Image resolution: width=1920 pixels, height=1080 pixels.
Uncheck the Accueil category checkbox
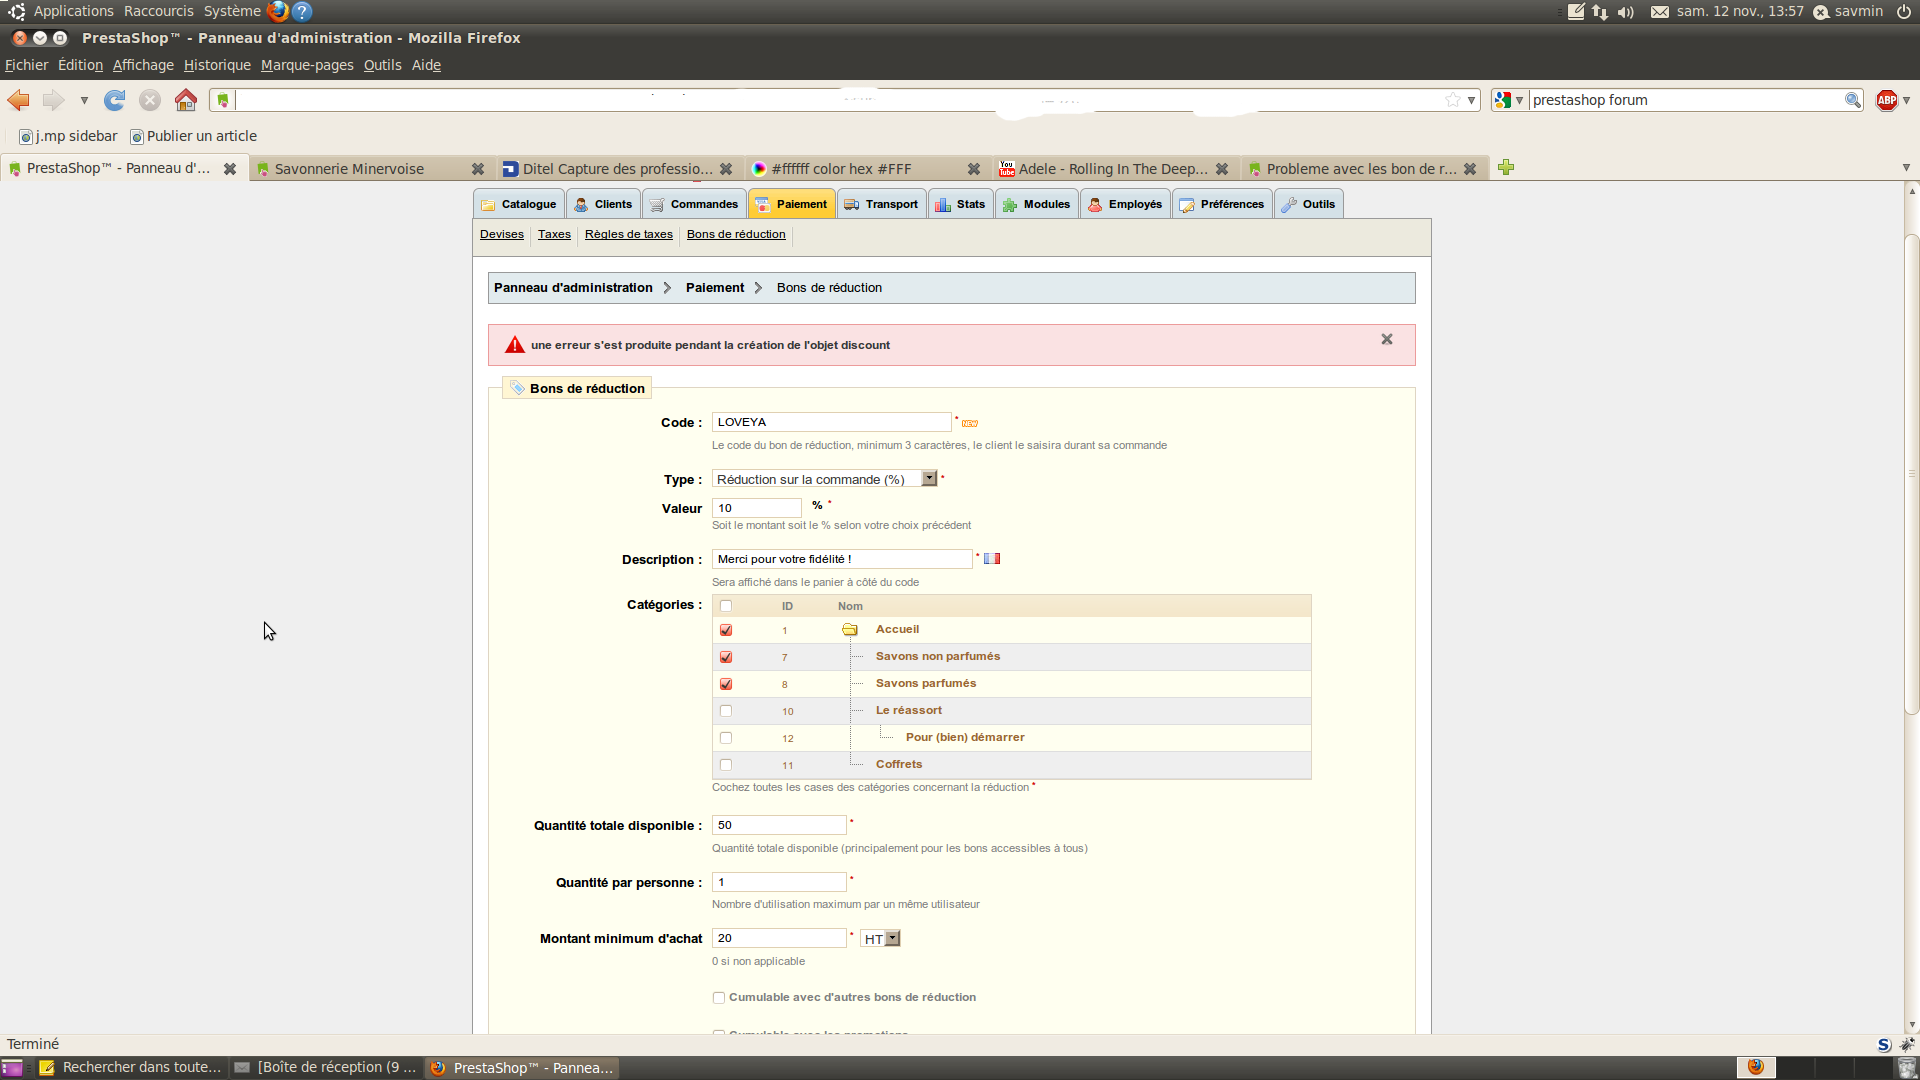pos(726,630)
